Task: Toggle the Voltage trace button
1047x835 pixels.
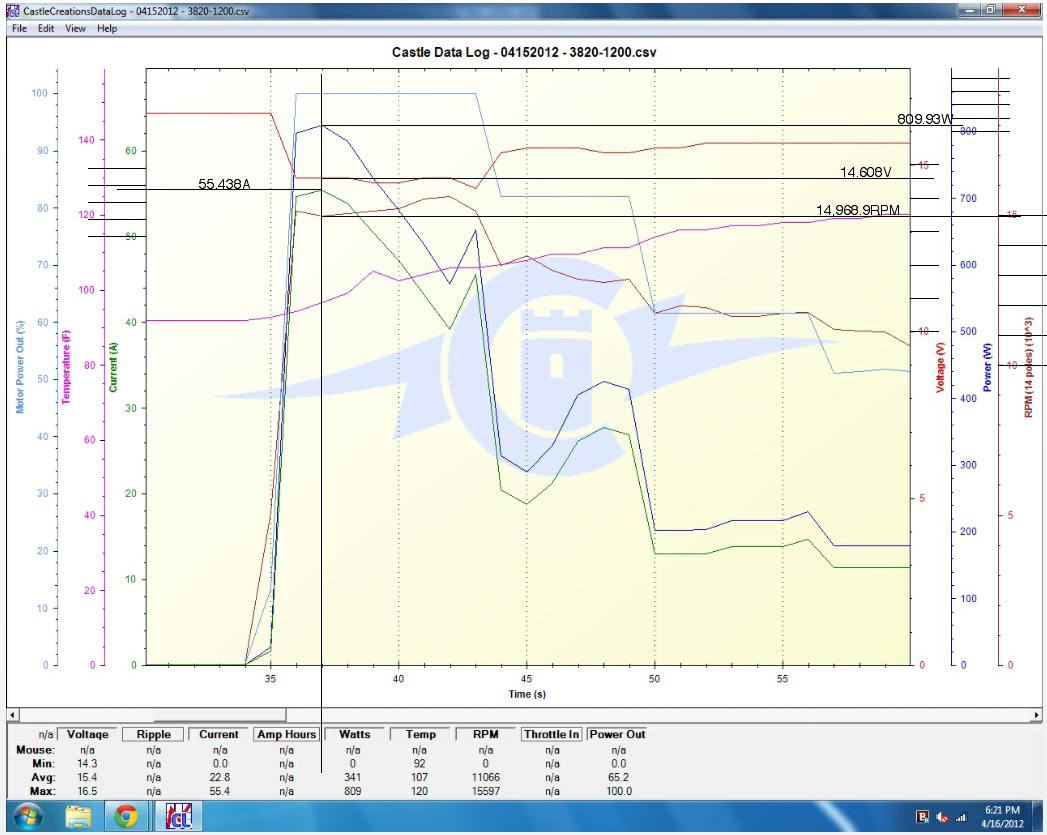Action: click(x=87, y=734)
